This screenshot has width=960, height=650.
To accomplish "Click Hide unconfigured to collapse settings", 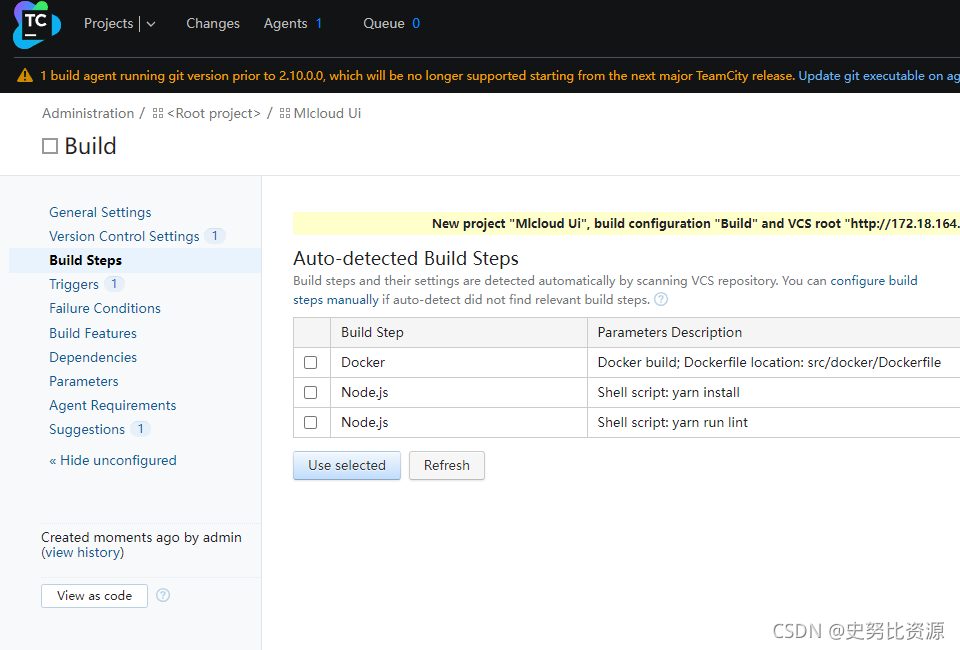I will (x=118, y=460).
